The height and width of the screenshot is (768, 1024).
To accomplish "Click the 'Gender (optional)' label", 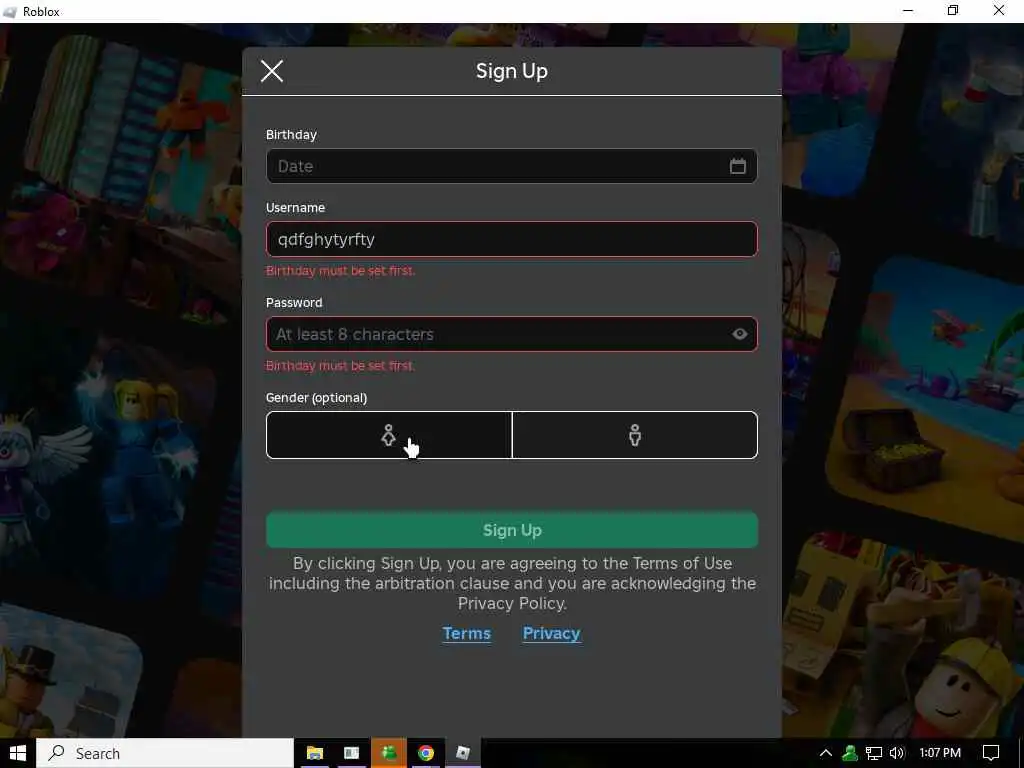I will tap(316, 398).
